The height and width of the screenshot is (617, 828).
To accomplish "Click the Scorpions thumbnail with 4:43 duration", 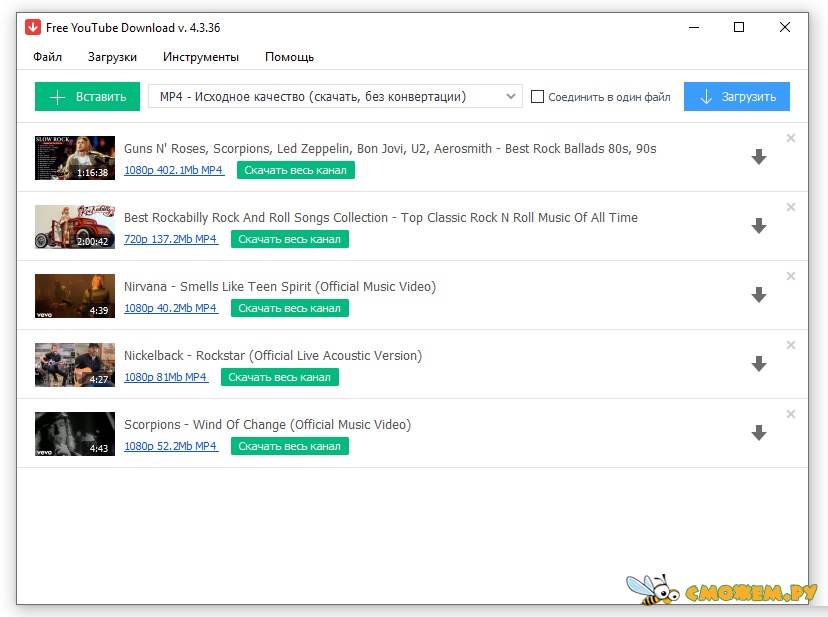I will (75, 434).
